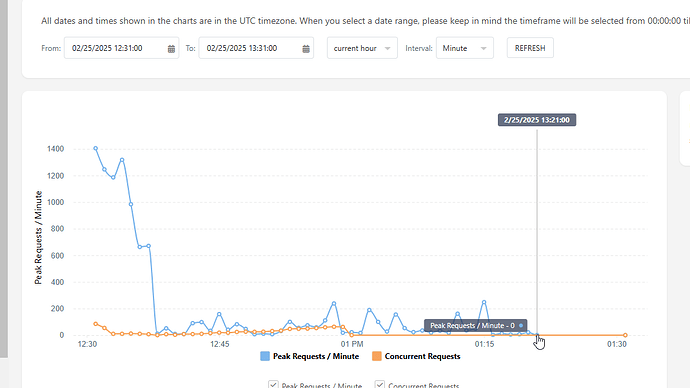Click the last orange data point at 01:30
Image resolution: width=690 pixels, height=388 pixels.
[x=625, y=335]
